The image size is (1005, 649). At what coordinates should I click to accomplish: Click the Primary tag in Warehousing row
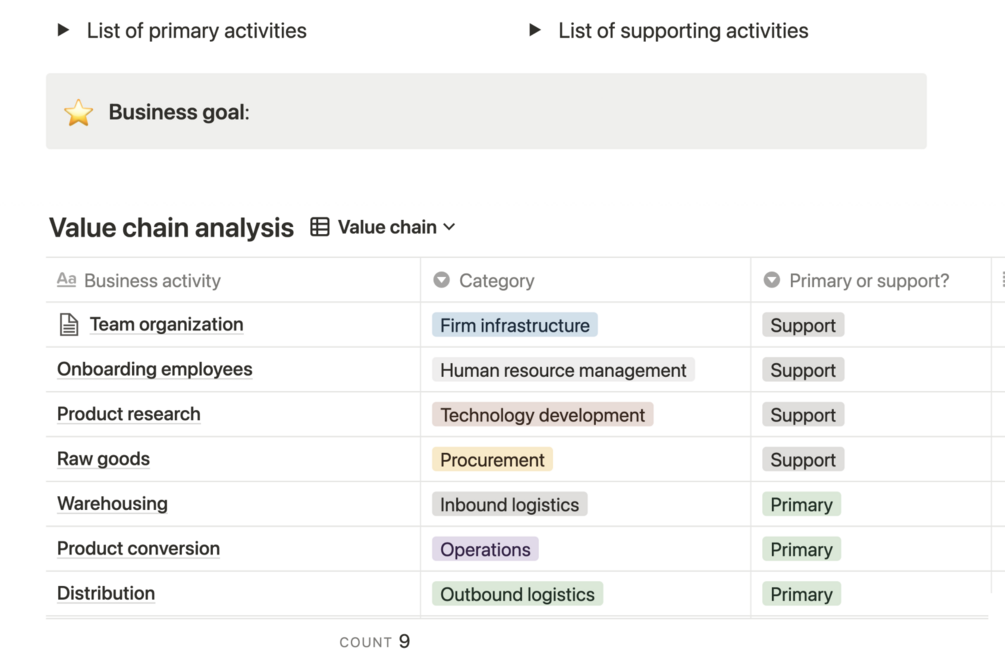click(x=800, y=505)
